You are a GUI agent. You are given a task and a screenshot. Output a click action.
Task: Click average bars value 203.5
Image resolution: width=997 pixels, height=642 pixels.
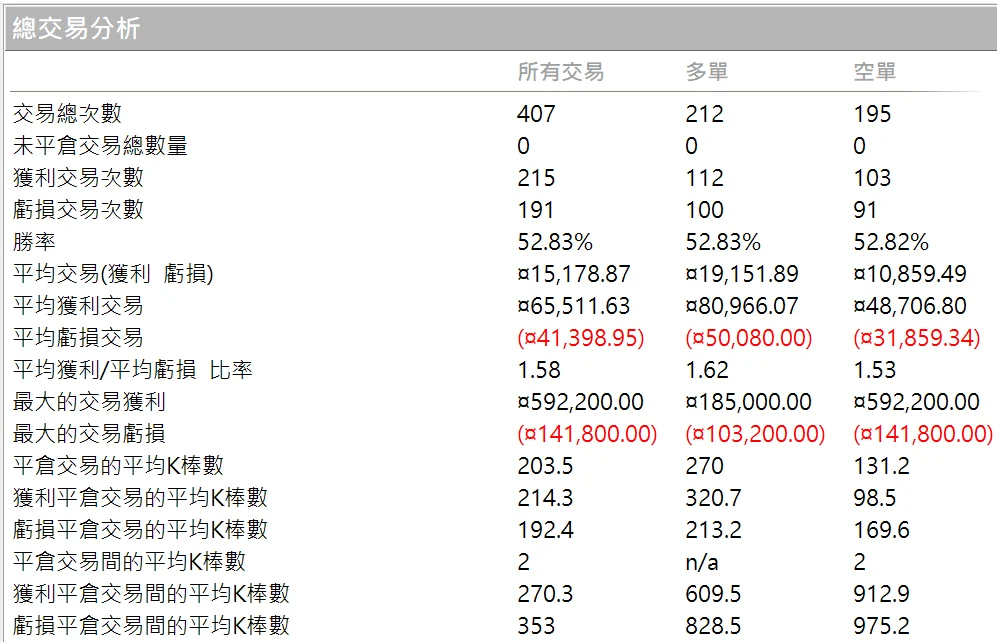[x=545, y=467]
